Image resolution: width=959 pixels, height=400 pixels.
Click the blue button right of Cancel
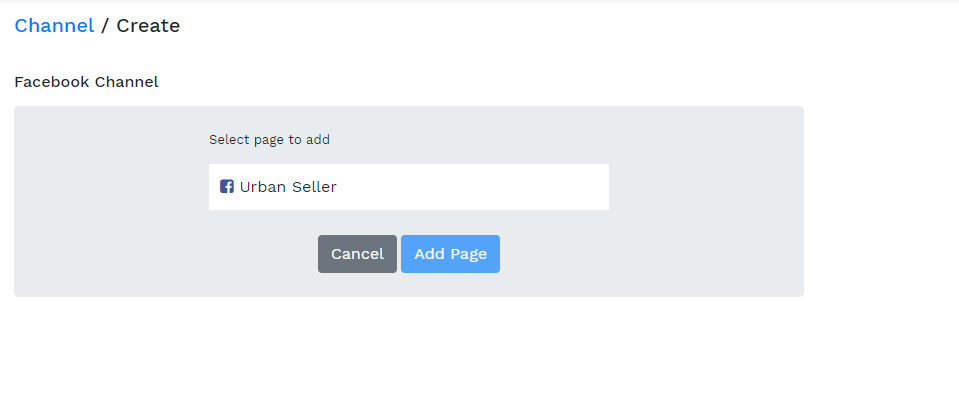pos(450,254)
